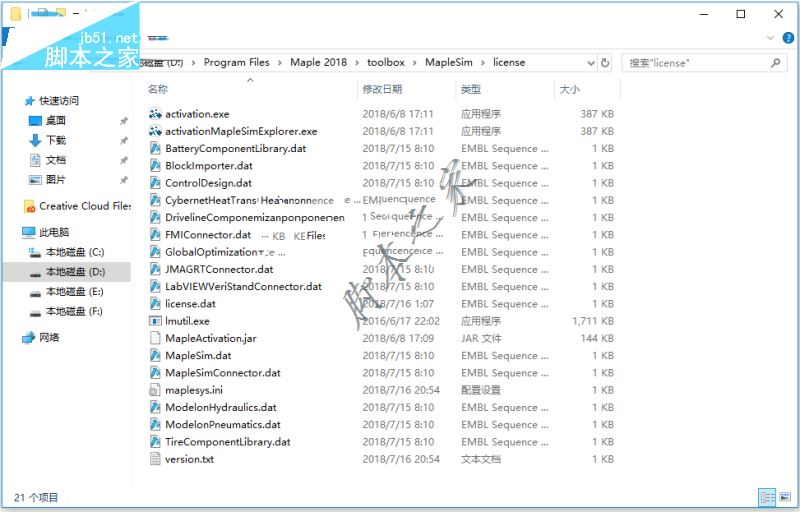Viewport: 800px width, 512px height.
Task: Click the MapleActivation.jar file icon
Action: [x=155, y=338]
